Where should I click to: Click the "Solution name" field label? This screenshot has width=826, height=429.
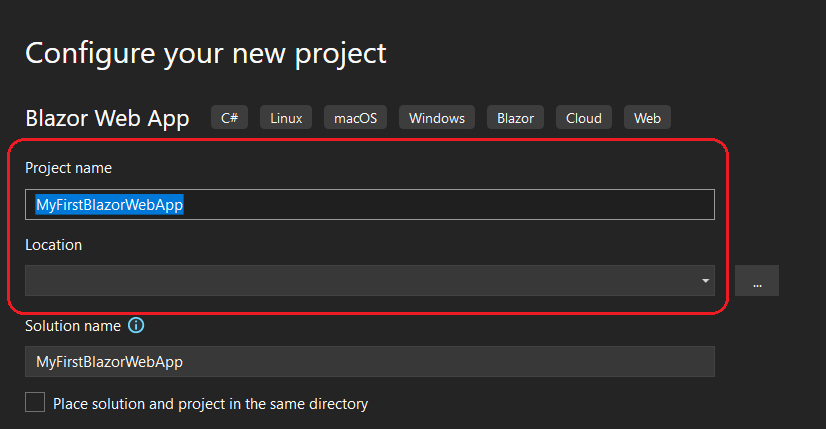click(72, 326)
